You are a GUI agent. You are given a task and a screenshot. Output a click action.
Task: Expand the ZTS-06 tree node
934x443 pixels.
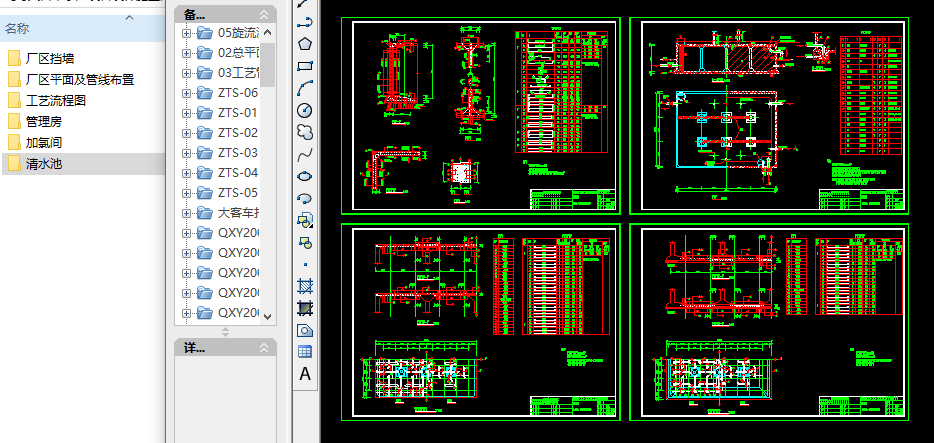tap(186, 93)
